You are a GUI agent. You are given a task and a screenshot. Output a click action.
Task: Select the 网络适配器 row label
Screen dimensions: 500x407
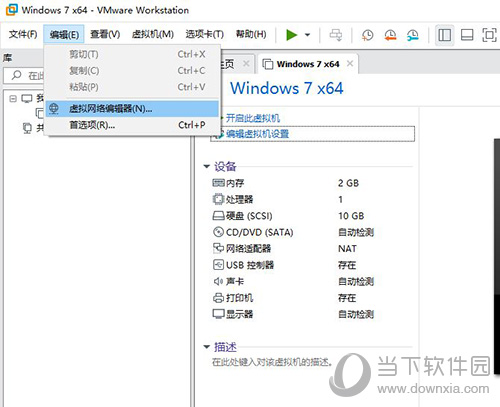[248, 249]
